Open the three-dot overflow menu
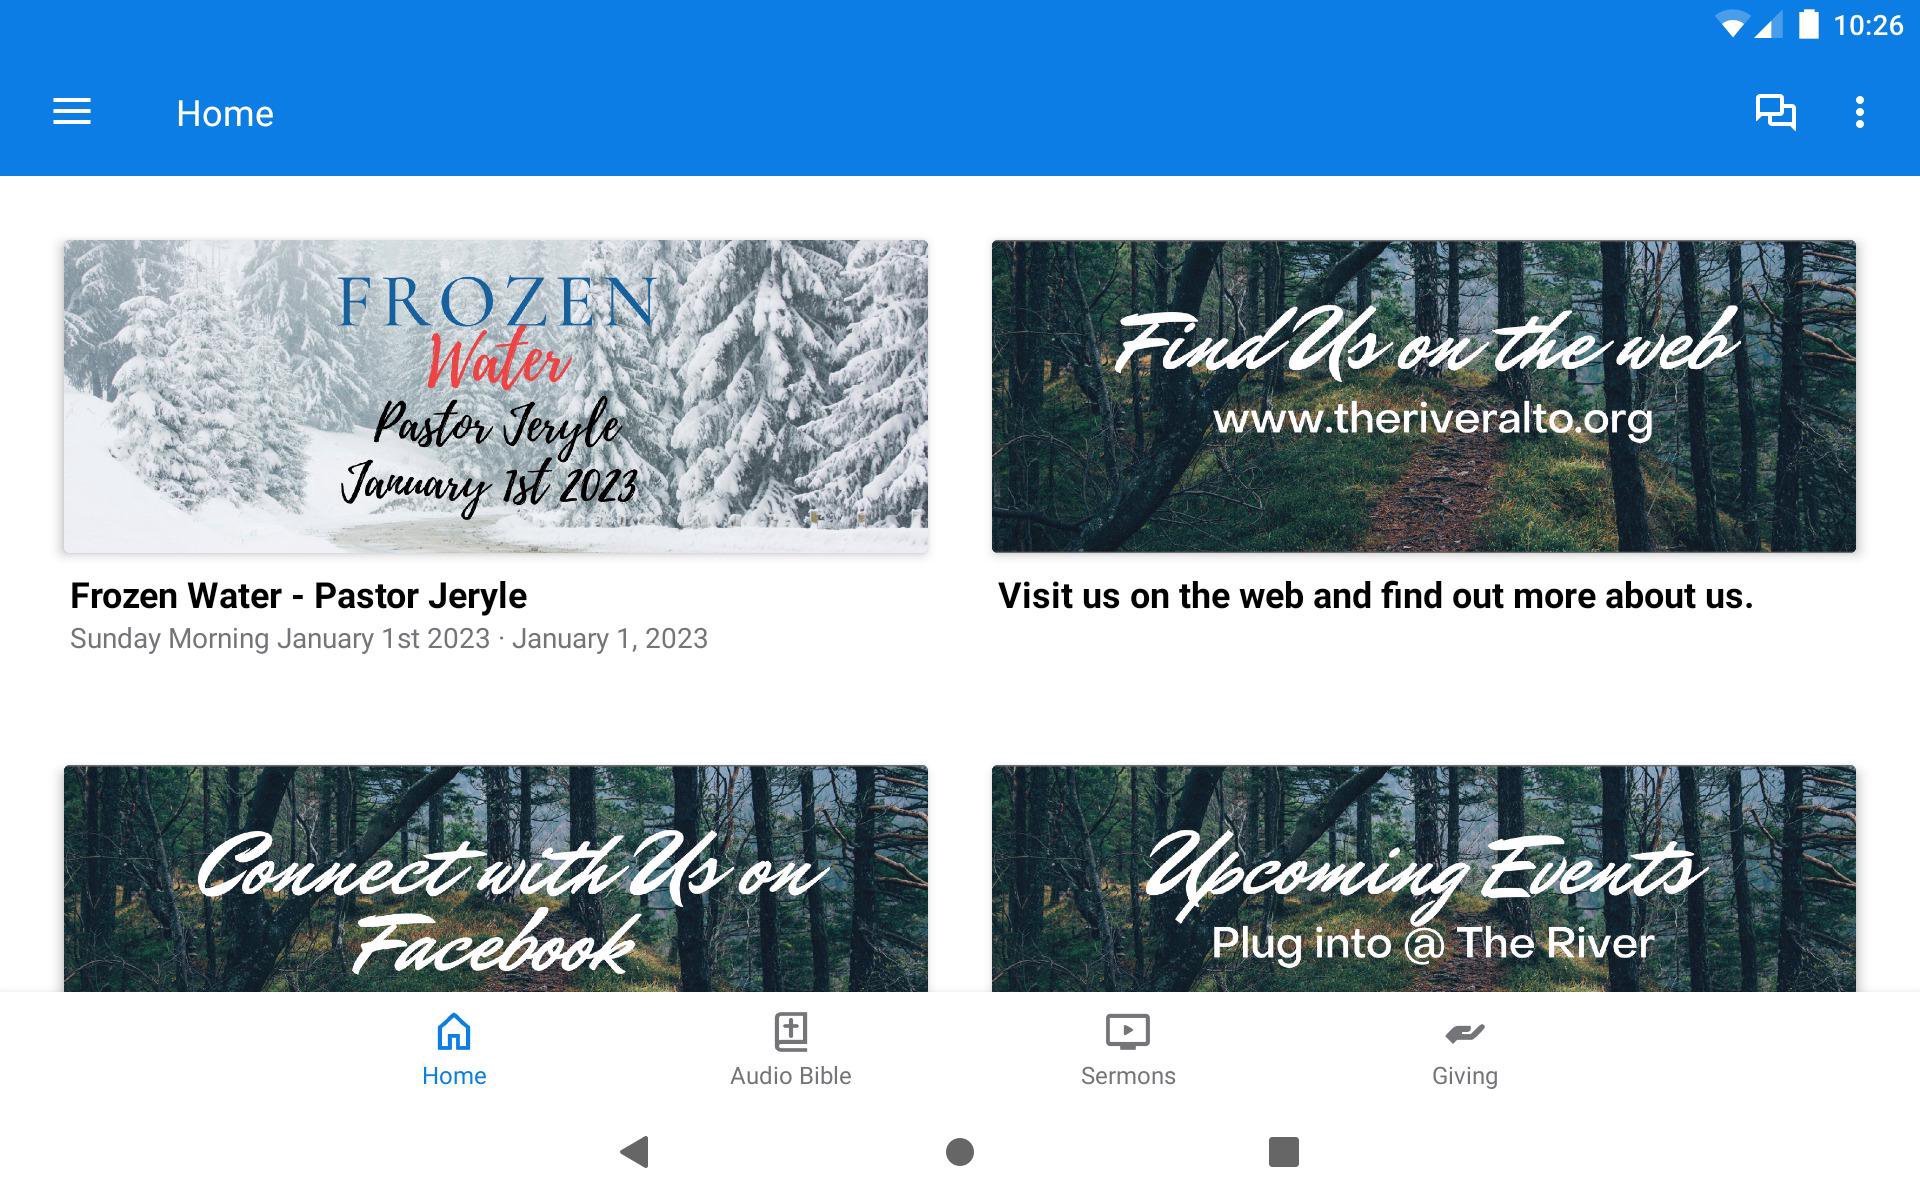This screenshot has height=1200, width=1920. [x=1860, y=112]
